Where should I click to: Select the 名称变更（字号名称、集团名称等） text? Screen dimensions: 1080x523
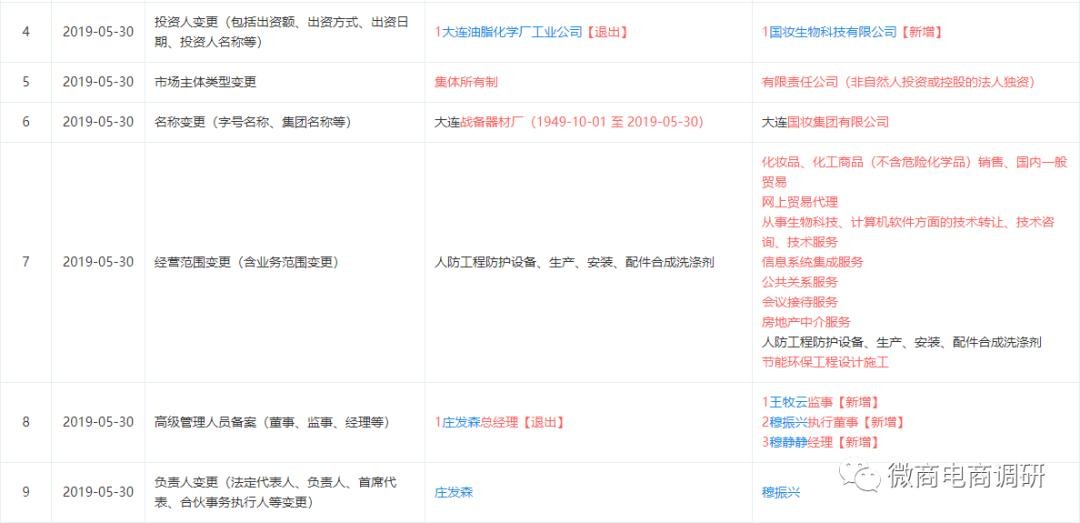click(253, 122)
